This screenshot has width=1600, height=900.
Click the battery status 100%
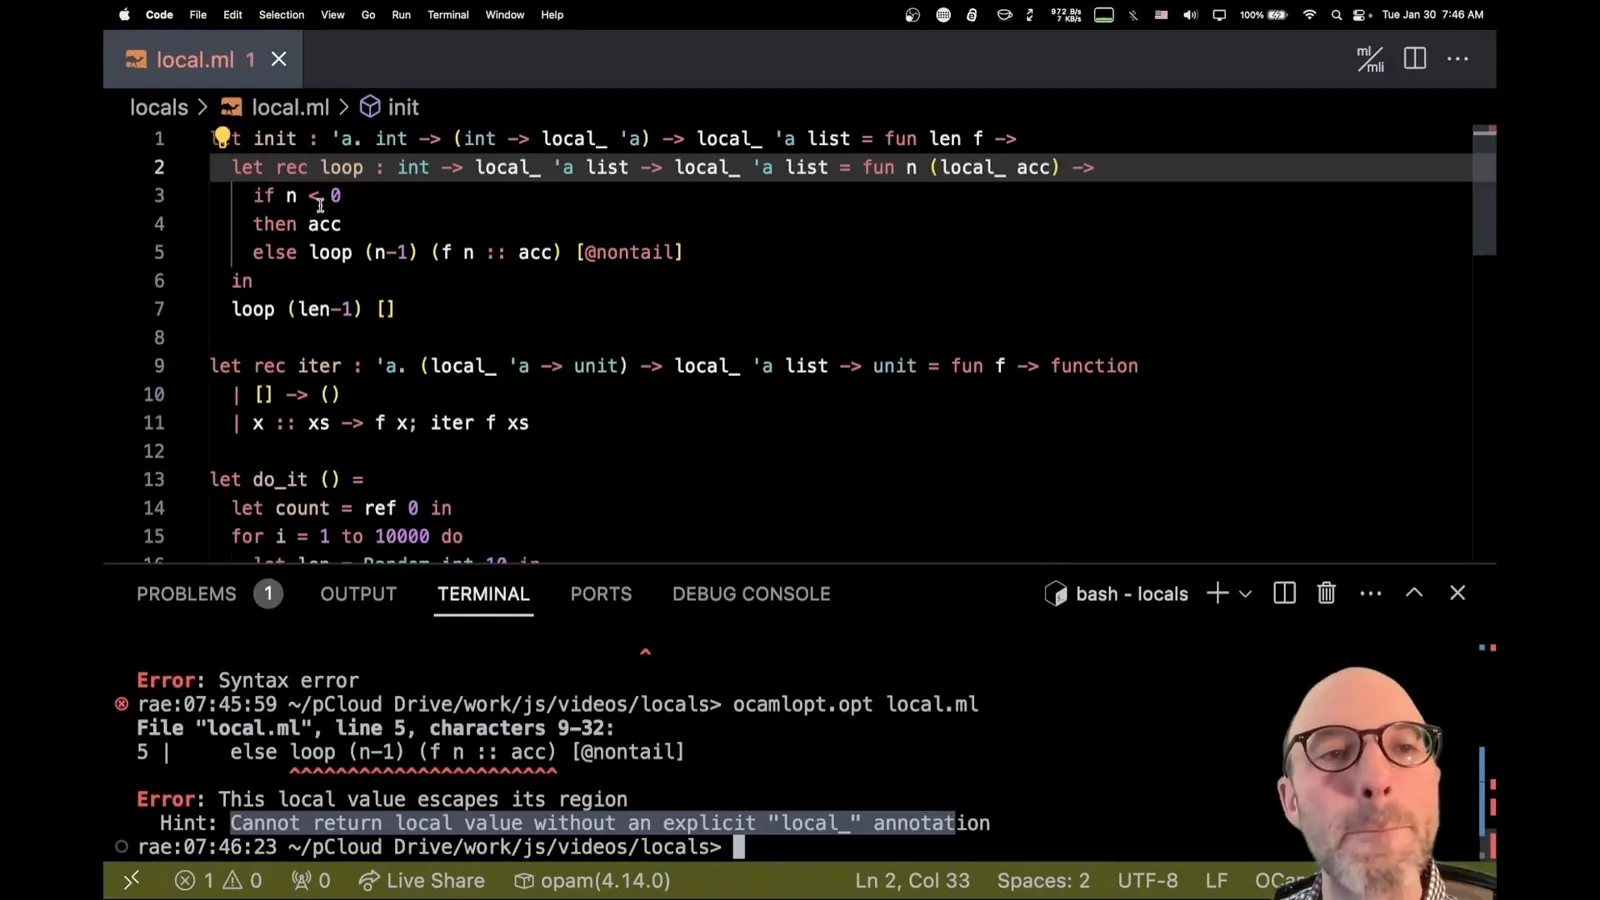point(1263,15)
